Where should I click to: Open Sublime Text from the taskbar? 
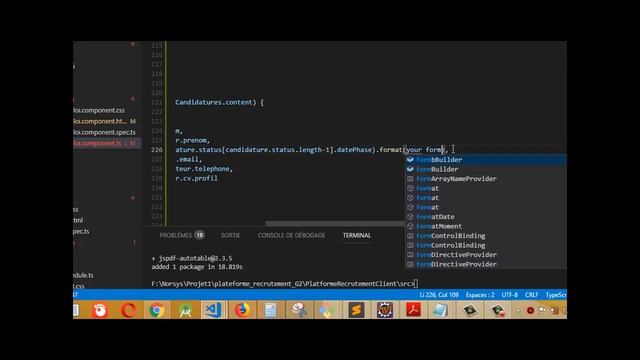coord(356,310)
